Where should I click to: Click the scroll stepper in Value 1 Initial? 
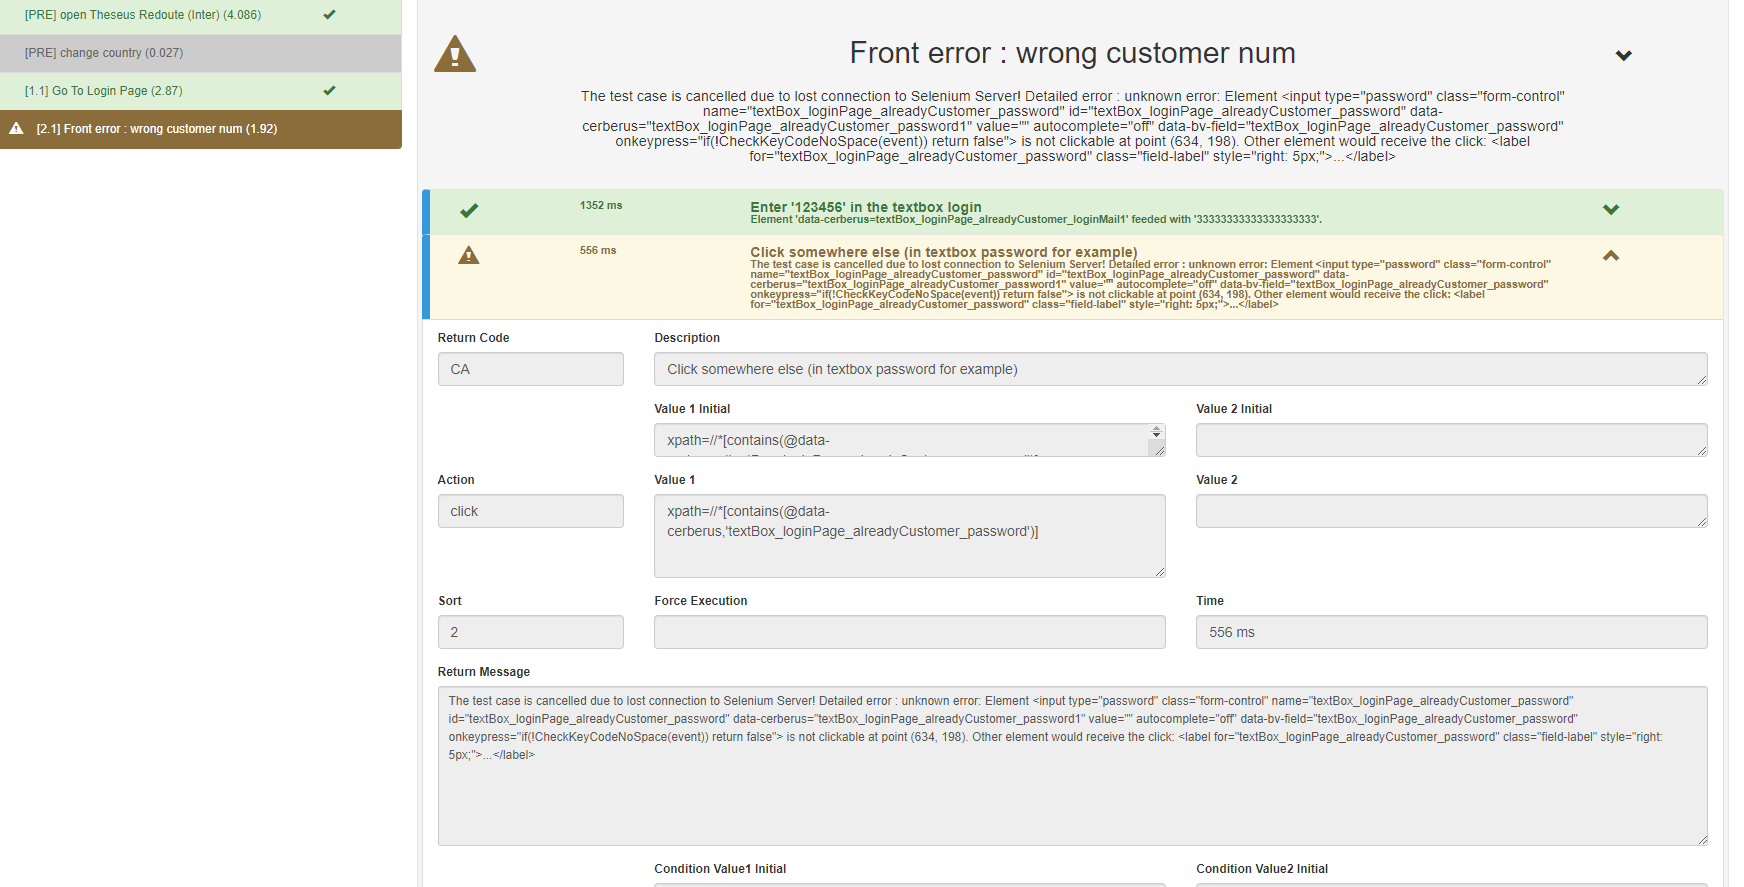point(1157,432)
